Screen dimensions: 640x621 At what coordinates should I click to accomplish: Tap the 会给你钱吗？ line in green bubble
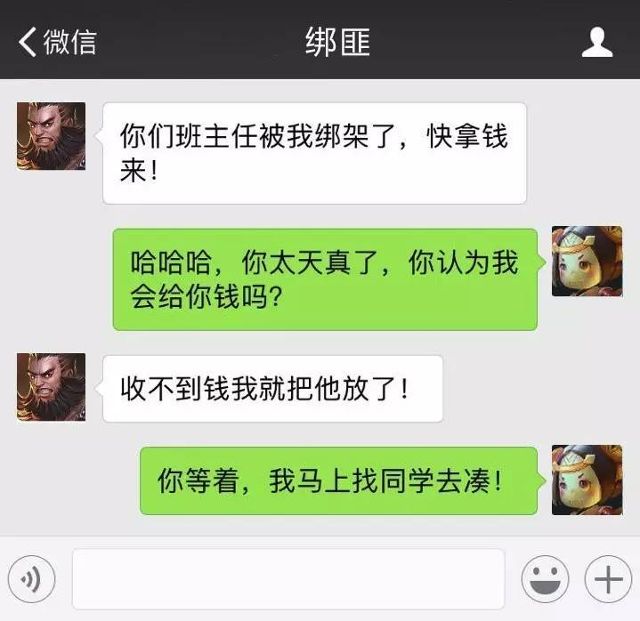206,297
